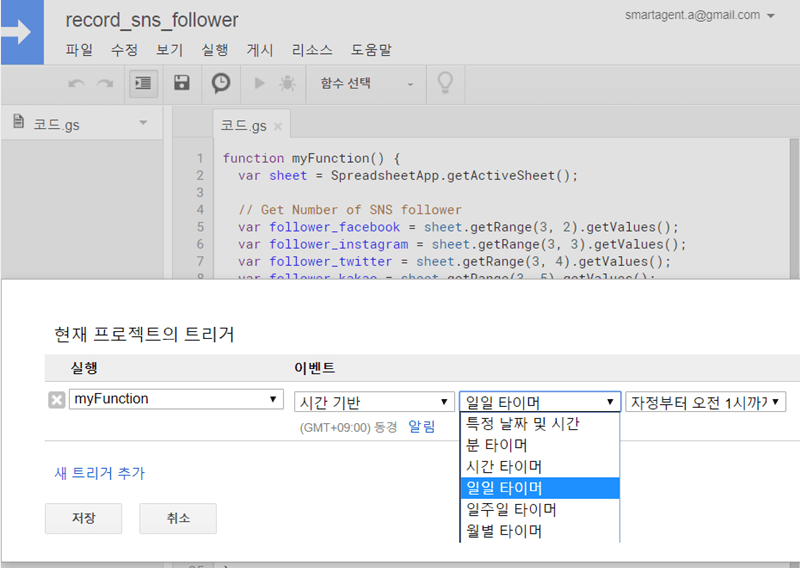Click the undo arrow icon
Screen dimensions: 800x568
point(77,84)
